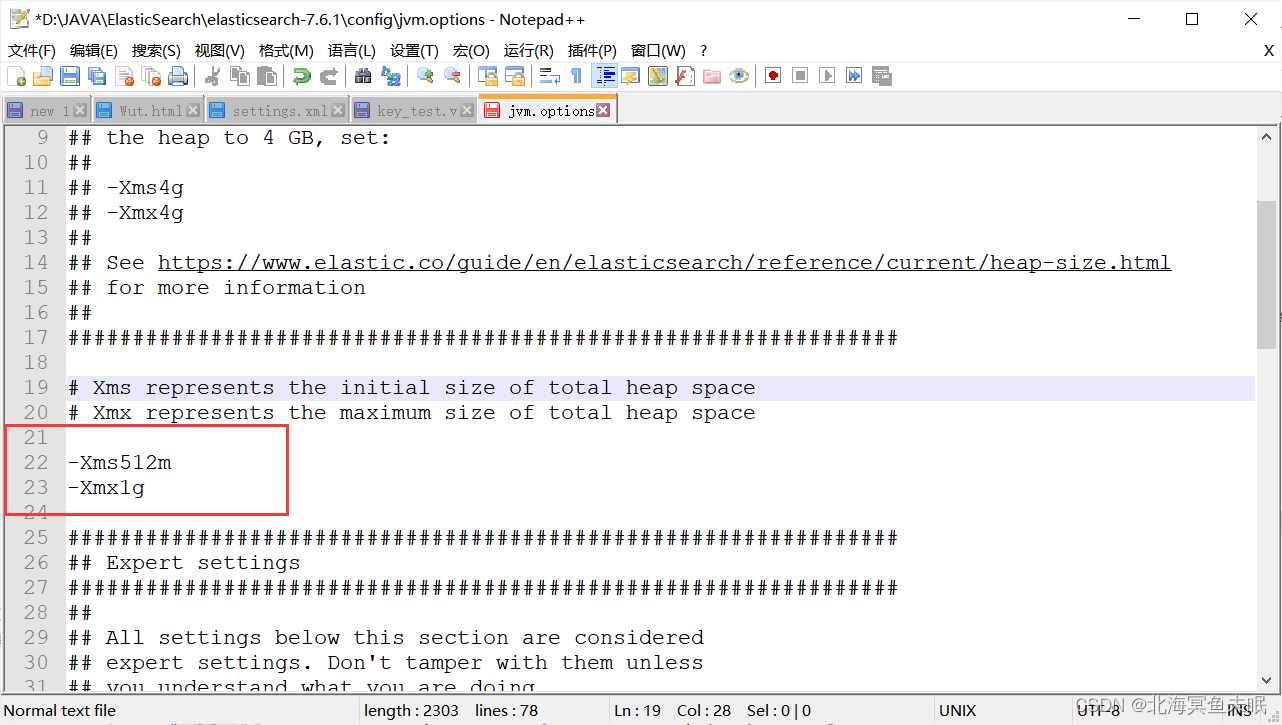This screenshot has width=1282, height=725.
Task: Open the 视图(V) menu
Action: pyautogui.click(x=220, y=50)
